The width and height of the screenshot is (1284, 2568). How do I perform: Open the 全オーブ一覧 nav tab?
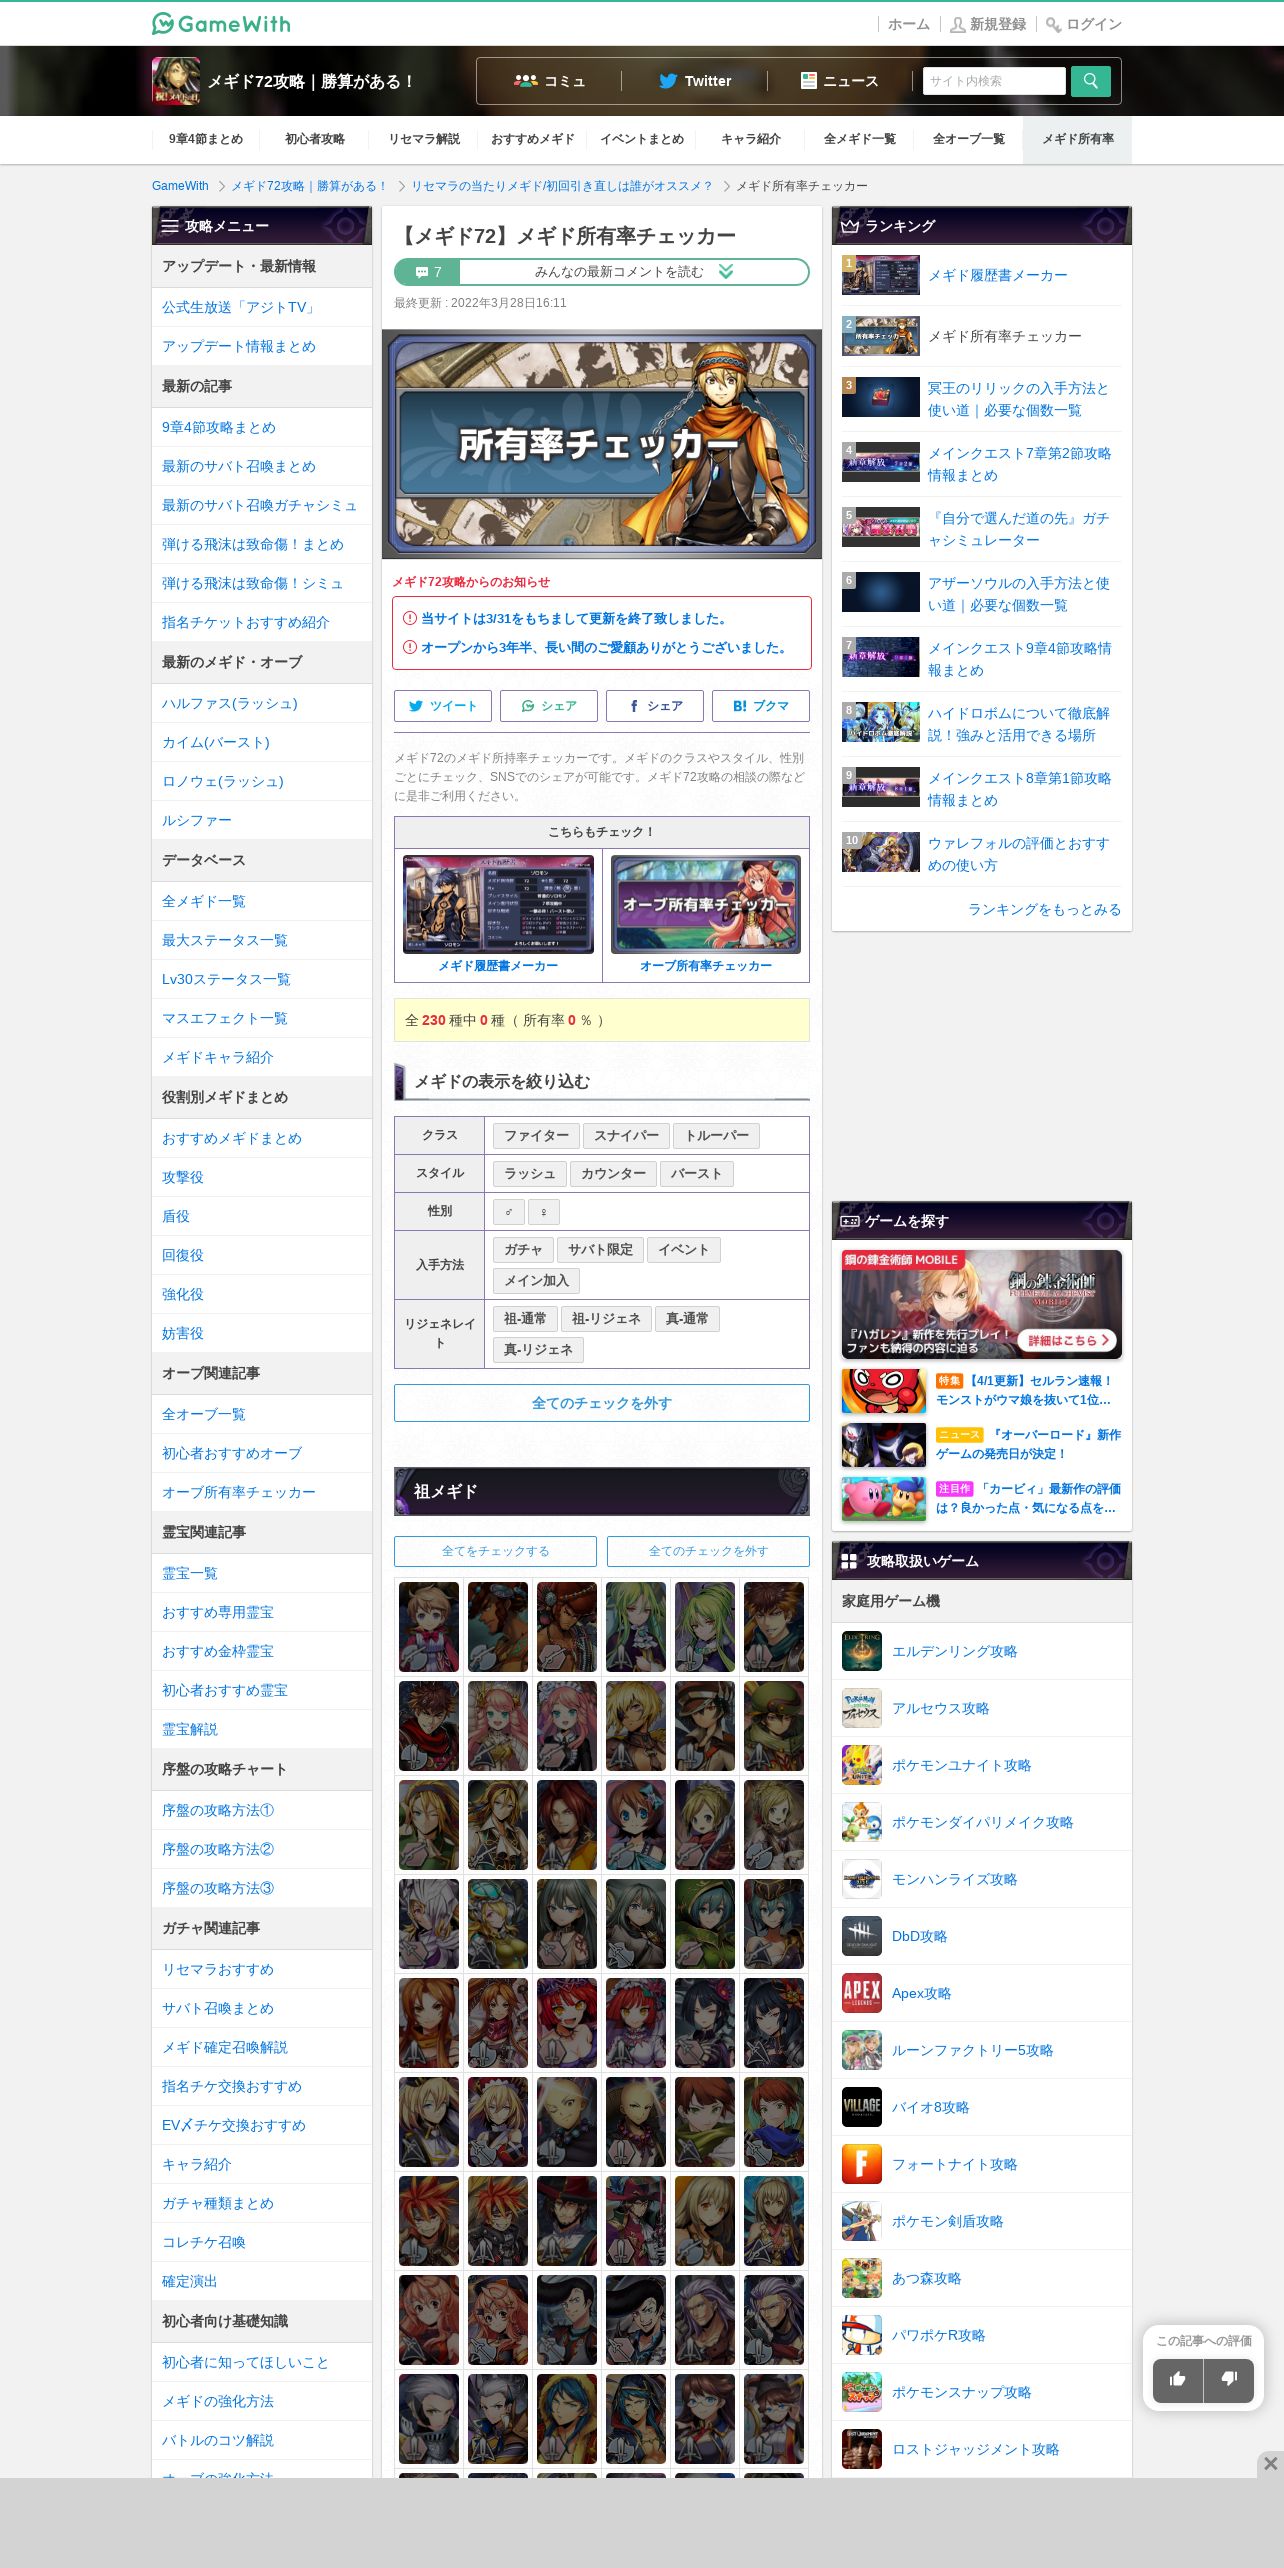tap(969, 139)
